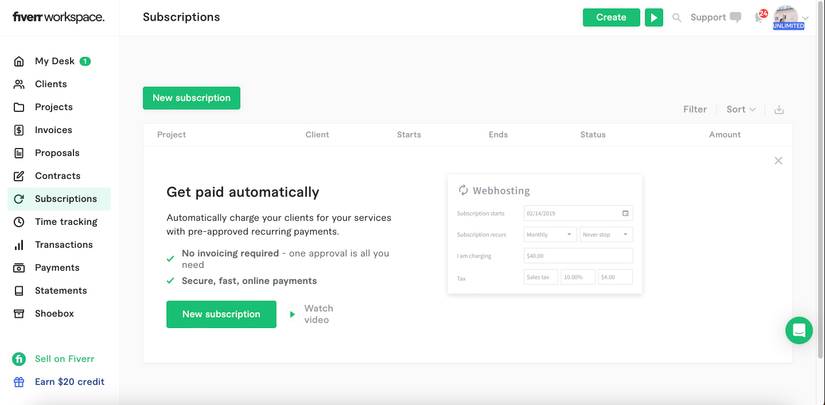The image size is (825, 405).
Task: Click the Status column header
Action: [x=593, y=135]
